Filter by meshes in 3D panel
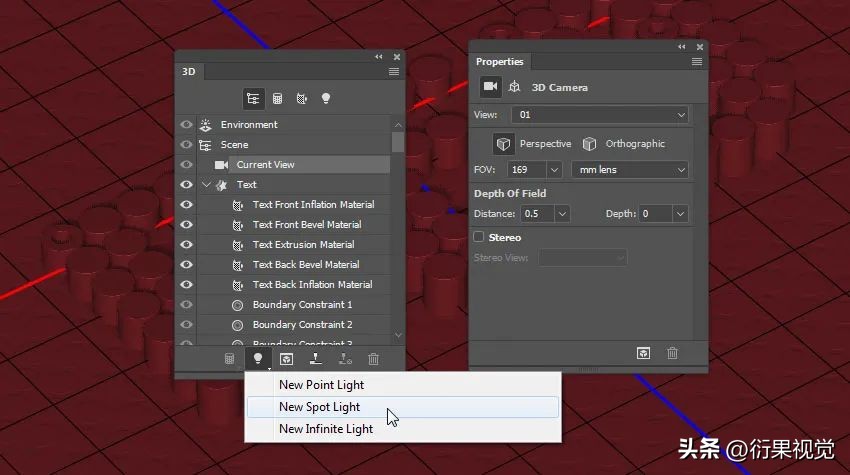Image resolution: width=850 pixels, height=475 pixels. (x=278, y=99)
